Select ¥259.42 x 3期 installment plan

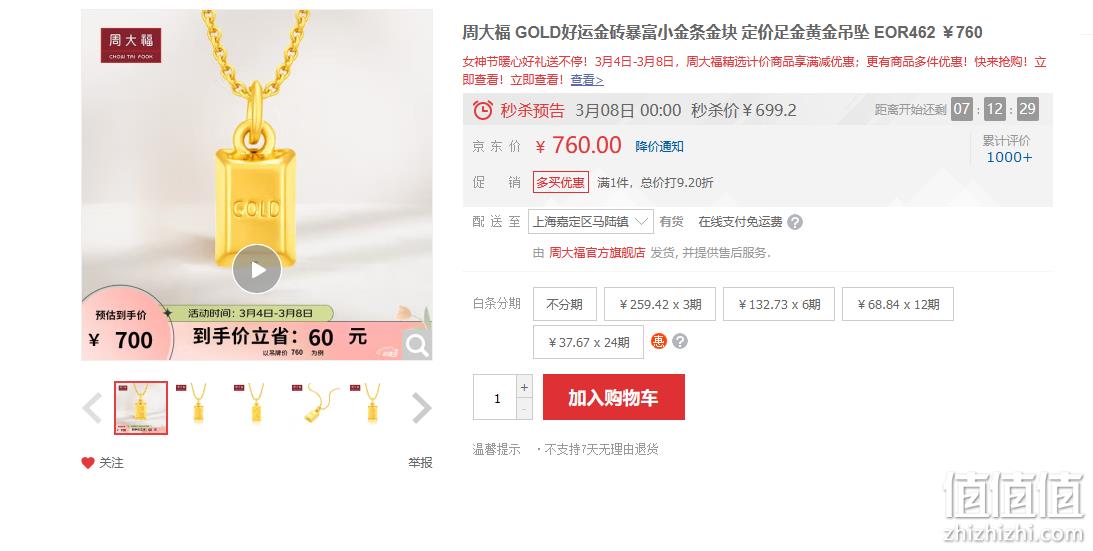coord(660,304)
